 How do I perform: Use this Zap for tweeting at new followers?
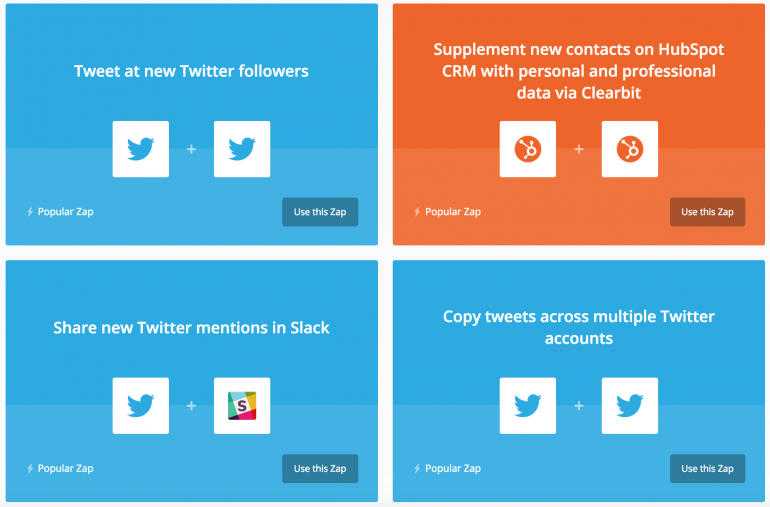tap(320, 212)
